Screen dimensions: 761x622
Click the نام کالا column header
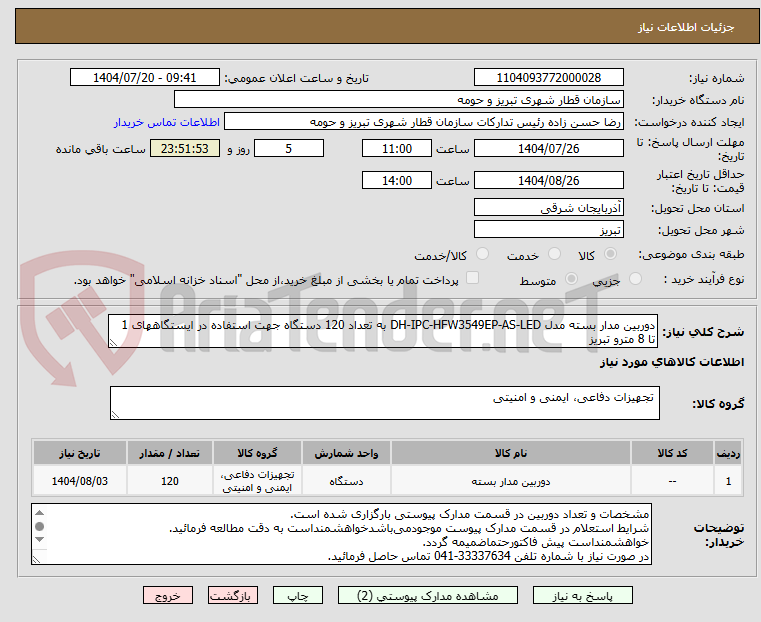pyautogui.click(x=511, y=453)
